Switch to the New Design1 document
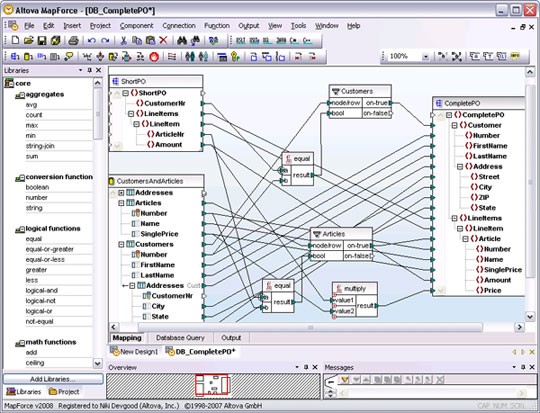This screenshot has width=540, height=413. click(135, 352)
